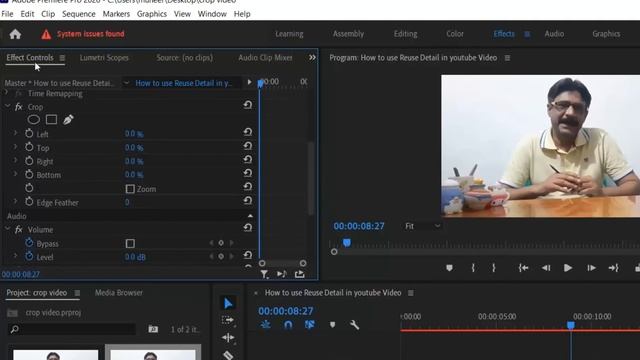The width and height of the screenshot is (640, 360).
Task: Select the free draw bezier pen mask
Action: [x=68, y=120]
